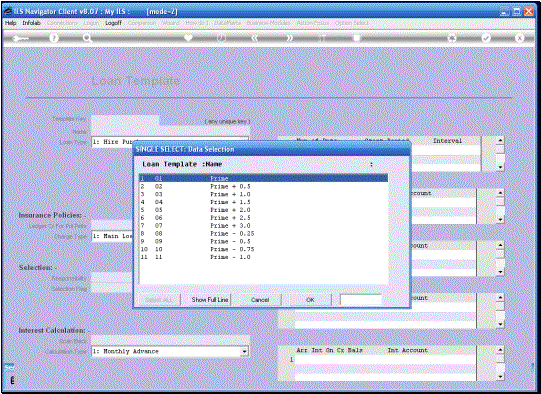Click the funnel icon in the toolbar
Image resolution: width=541 pixels, height=394 pixels.
point(322,38)
